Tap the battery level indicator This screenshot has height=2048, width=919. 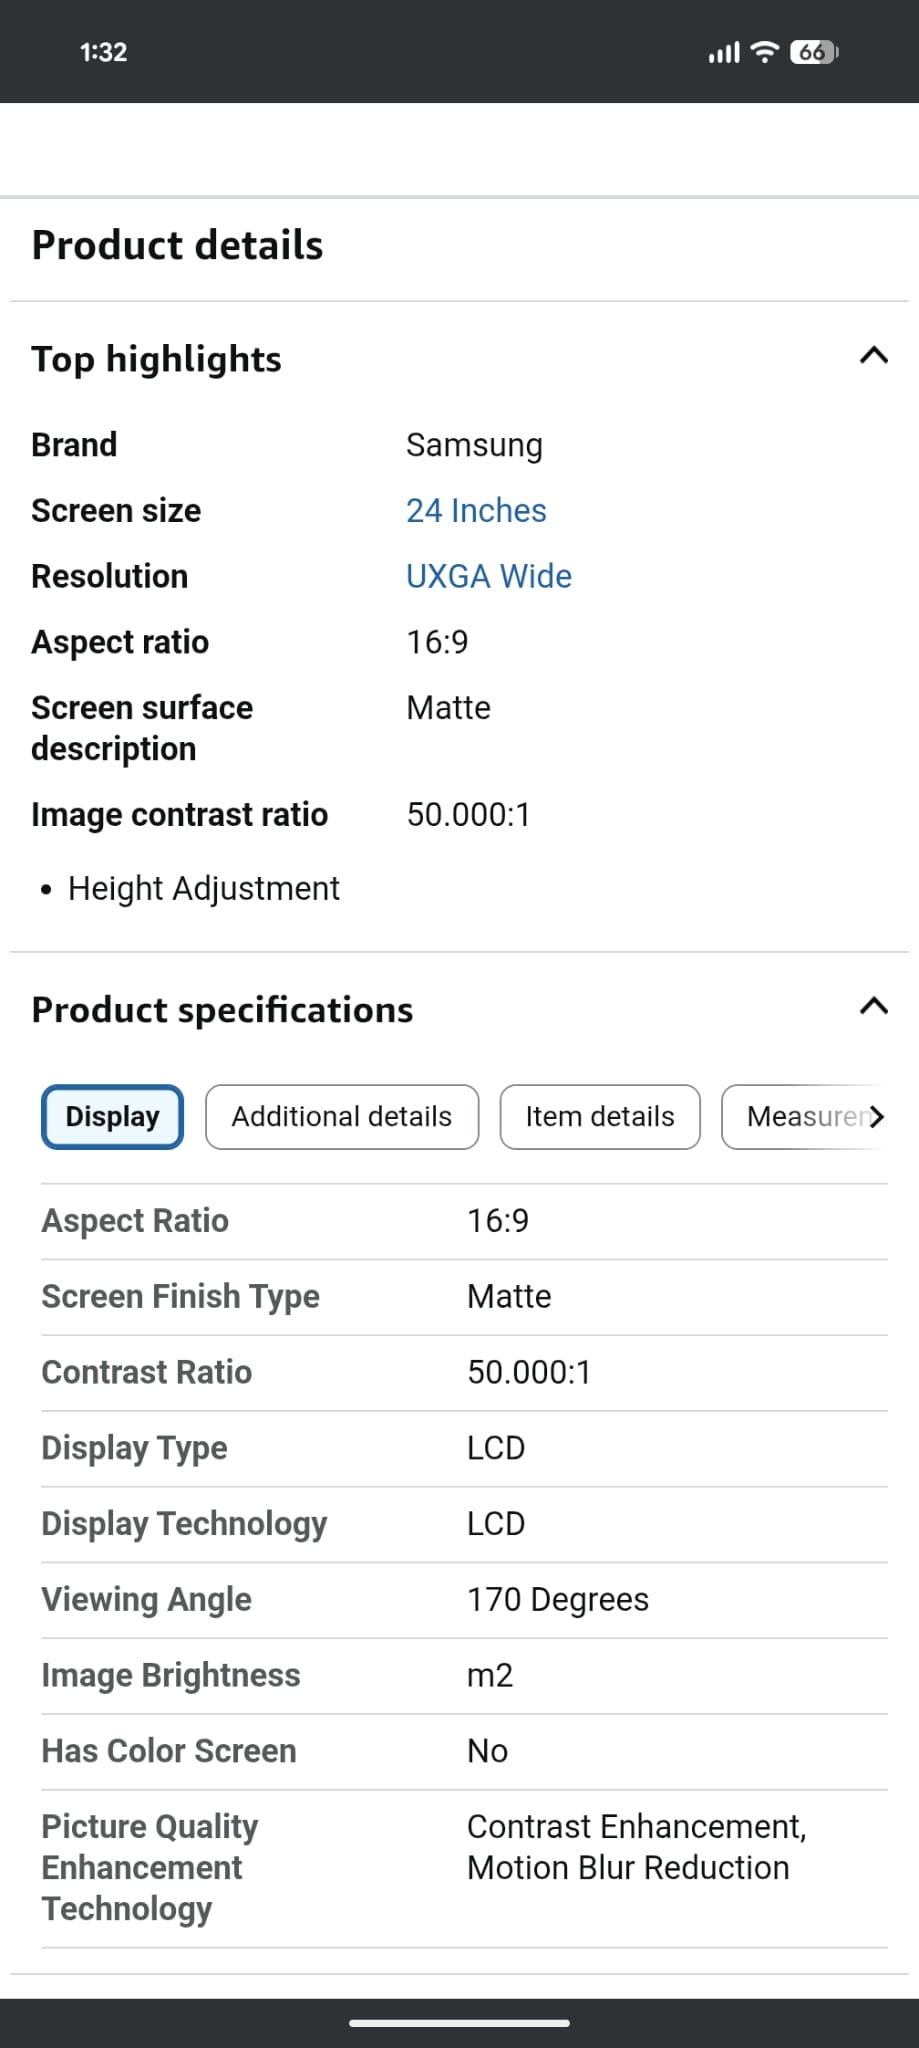[813, 52]
